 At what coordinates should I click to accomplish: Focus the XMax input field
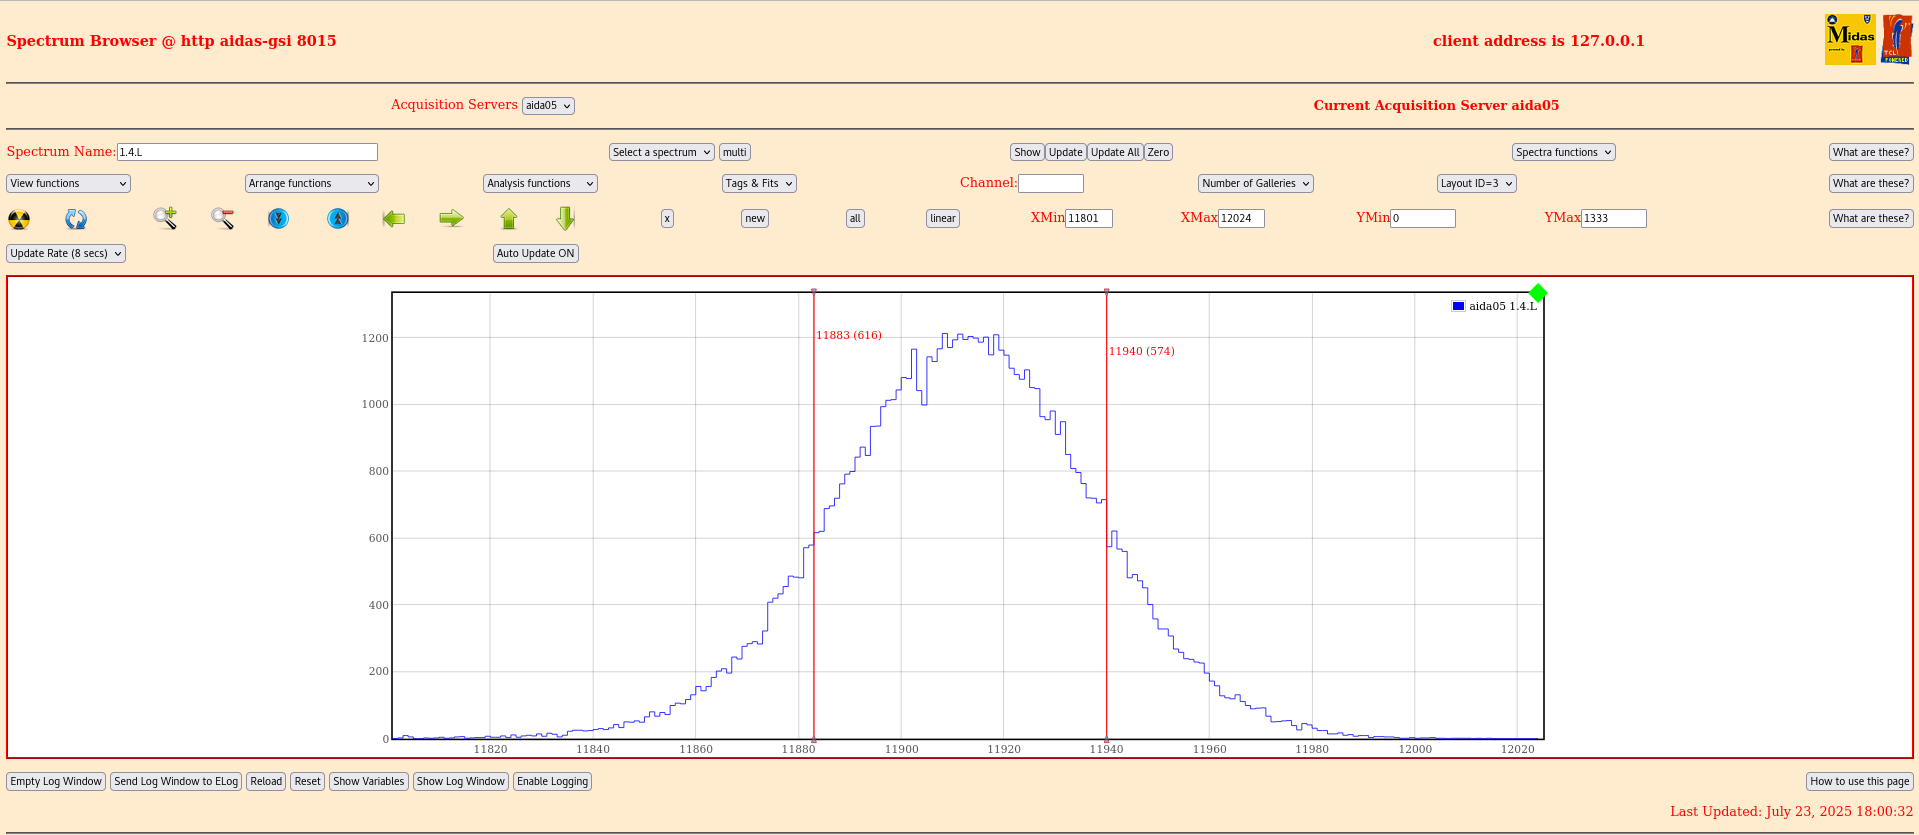point(1241,218)
